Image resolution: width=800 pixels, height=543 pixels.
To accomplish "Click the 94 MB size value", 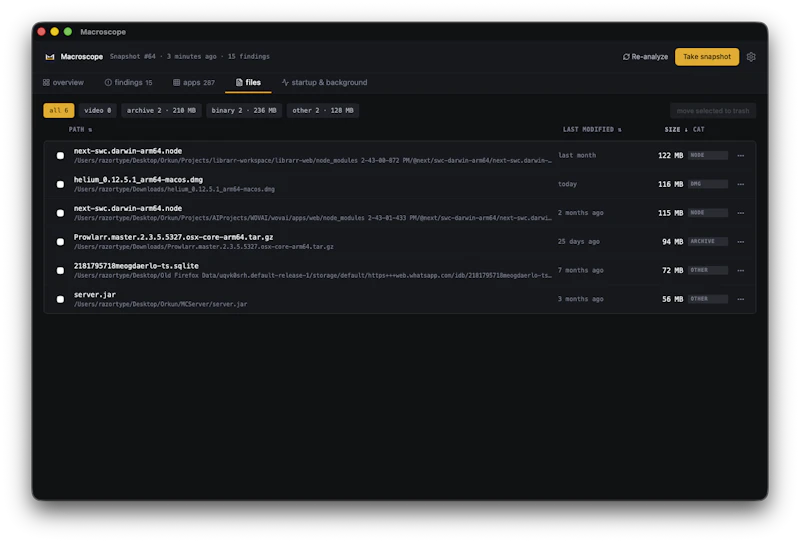I will [x=672, y=241].
